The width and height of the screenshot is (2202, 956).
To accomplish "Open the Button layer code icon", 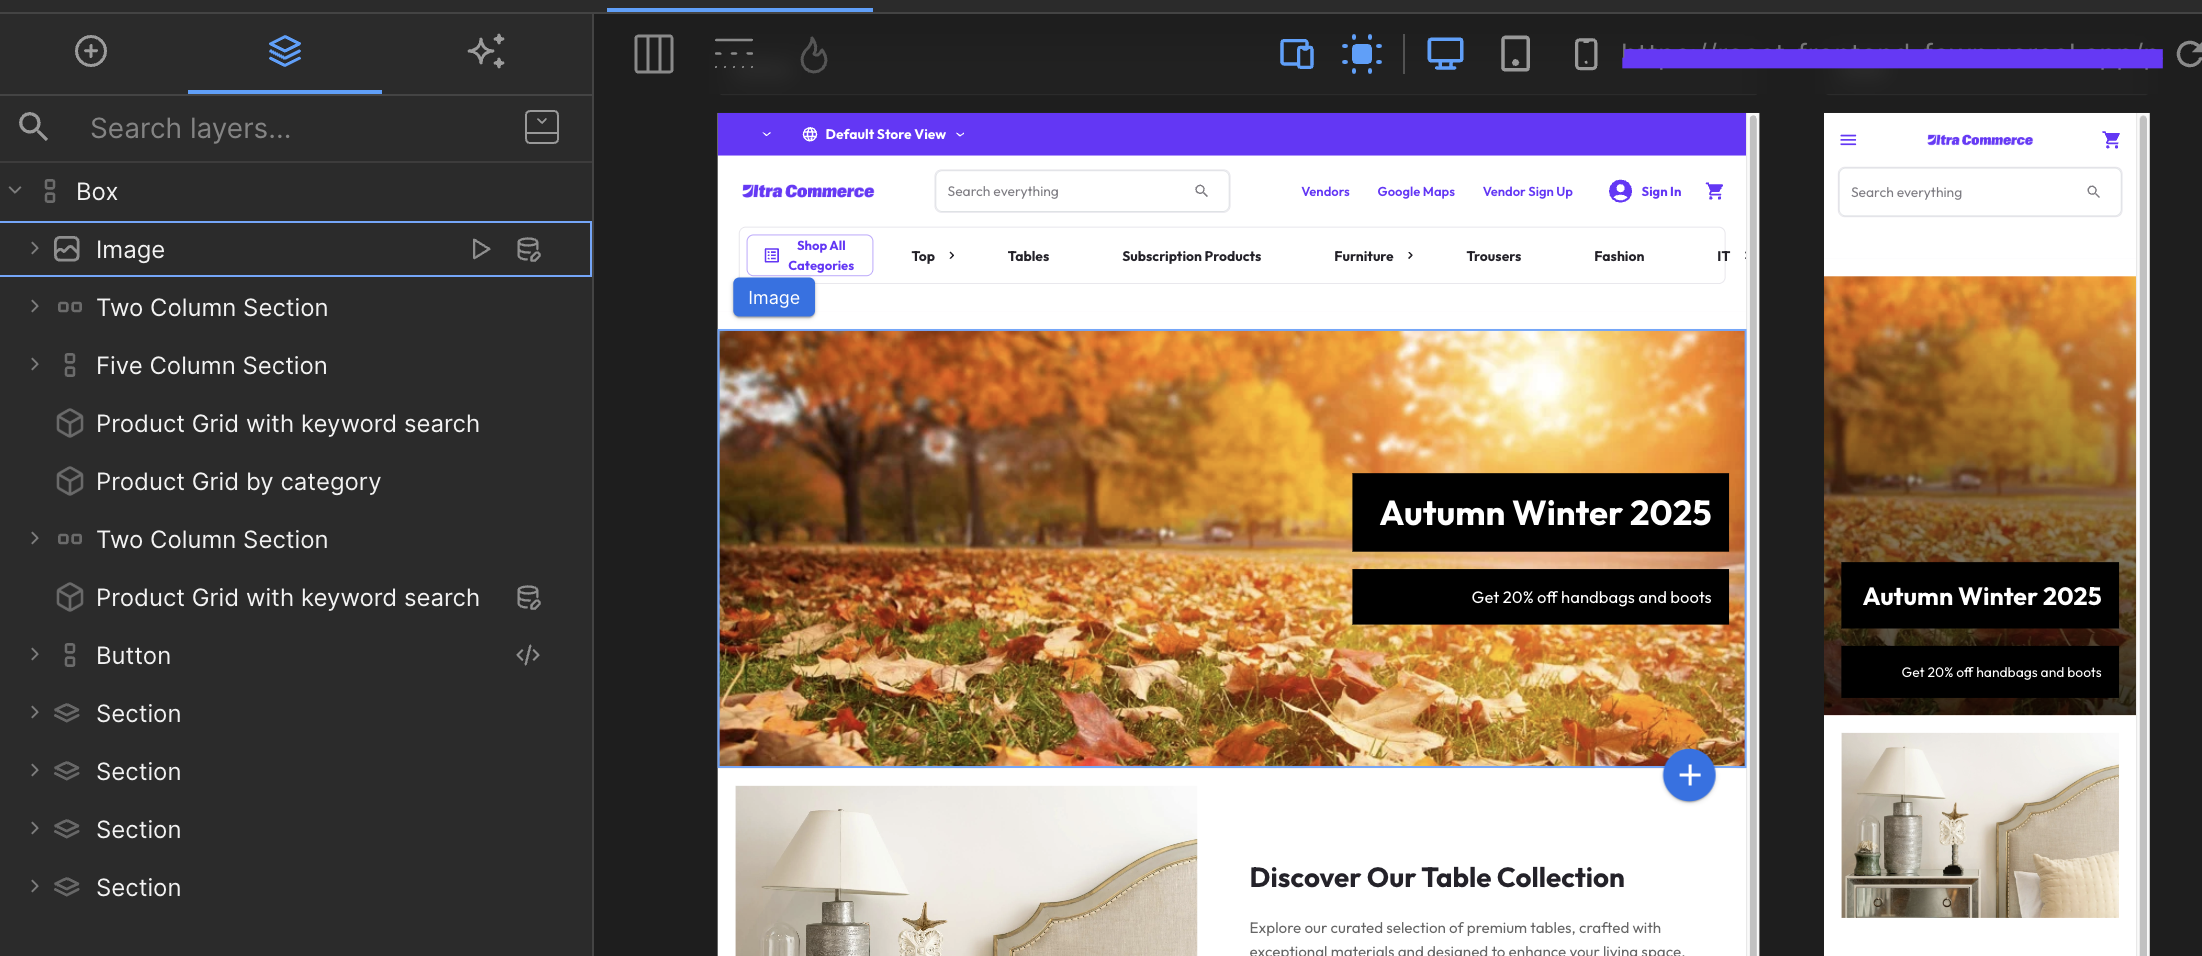I will 528,655.
